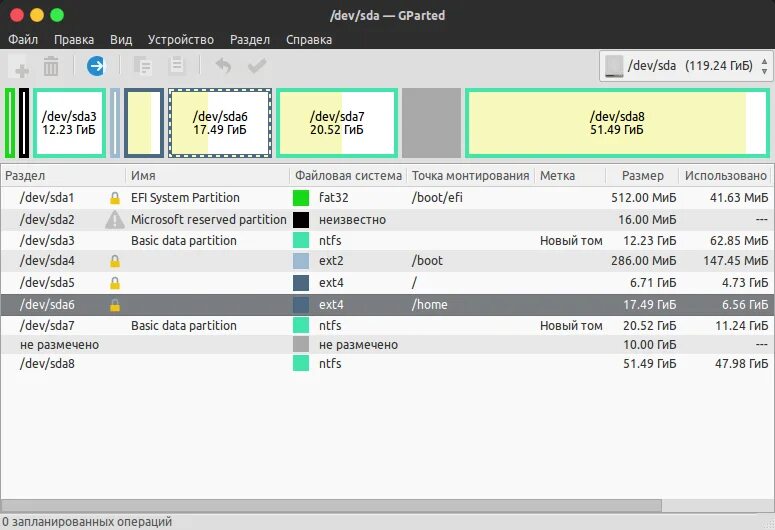Select /dev/sda3 block in the disk map
The image size is (775, 530).
[x=69, y=123]
